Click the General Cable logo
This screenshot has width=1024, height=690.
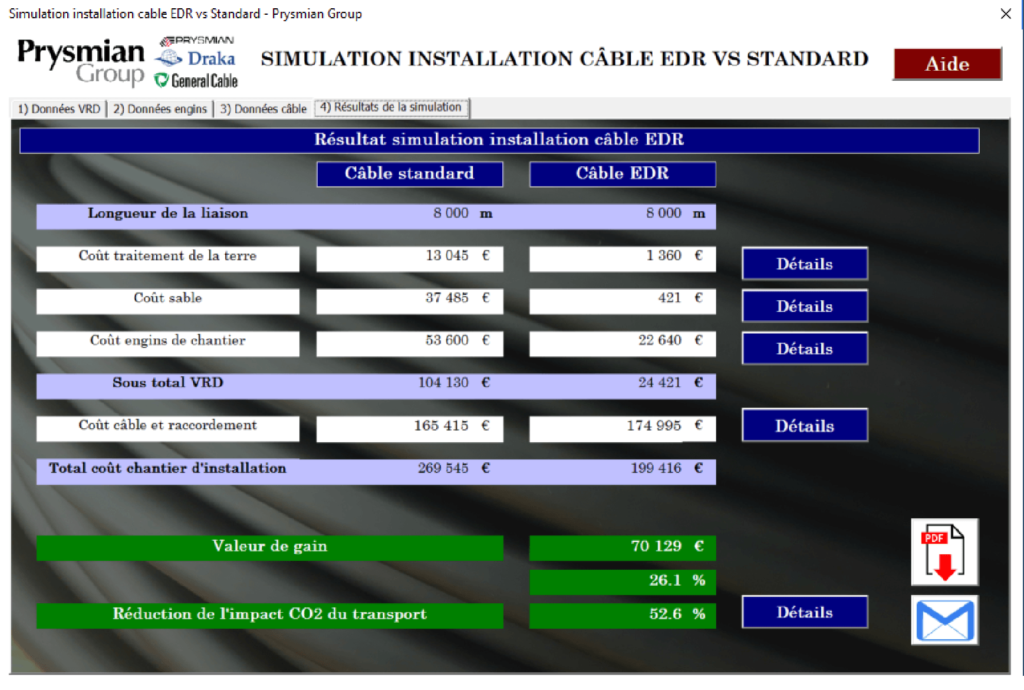[195, 80]
